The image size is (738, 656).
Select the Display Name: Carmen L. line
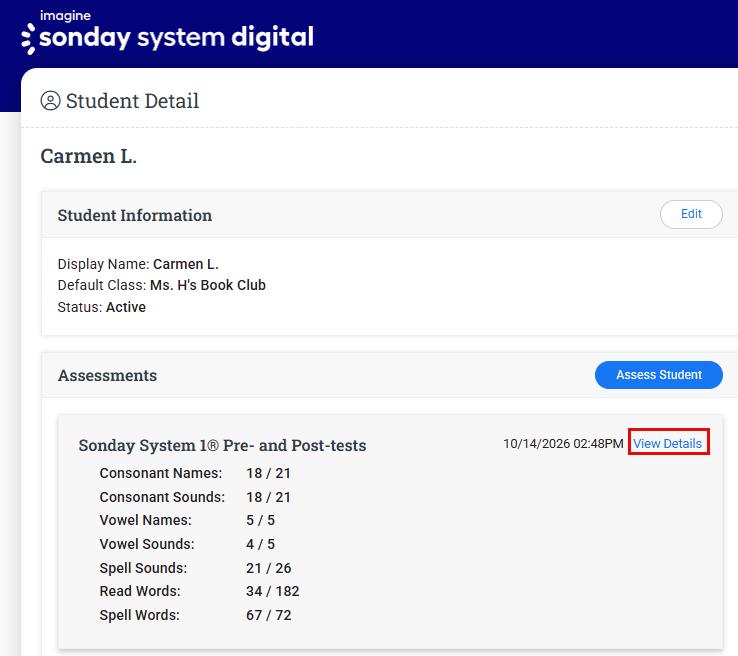click(x=138, y=264)
